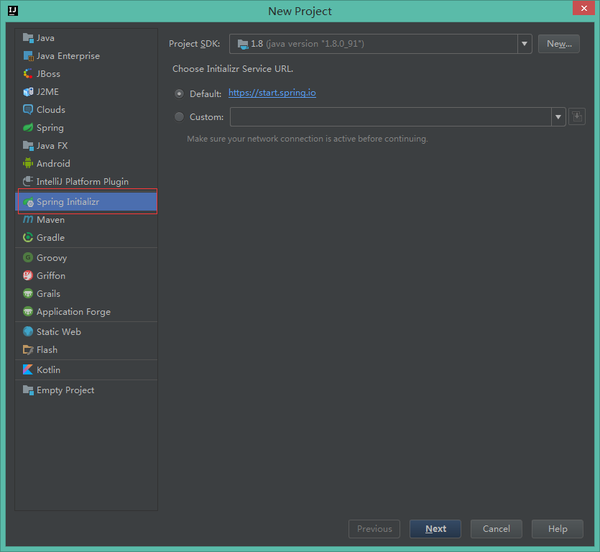Click Choose Initializr Service URL text
600x552 pixels.
click(233, 69)
